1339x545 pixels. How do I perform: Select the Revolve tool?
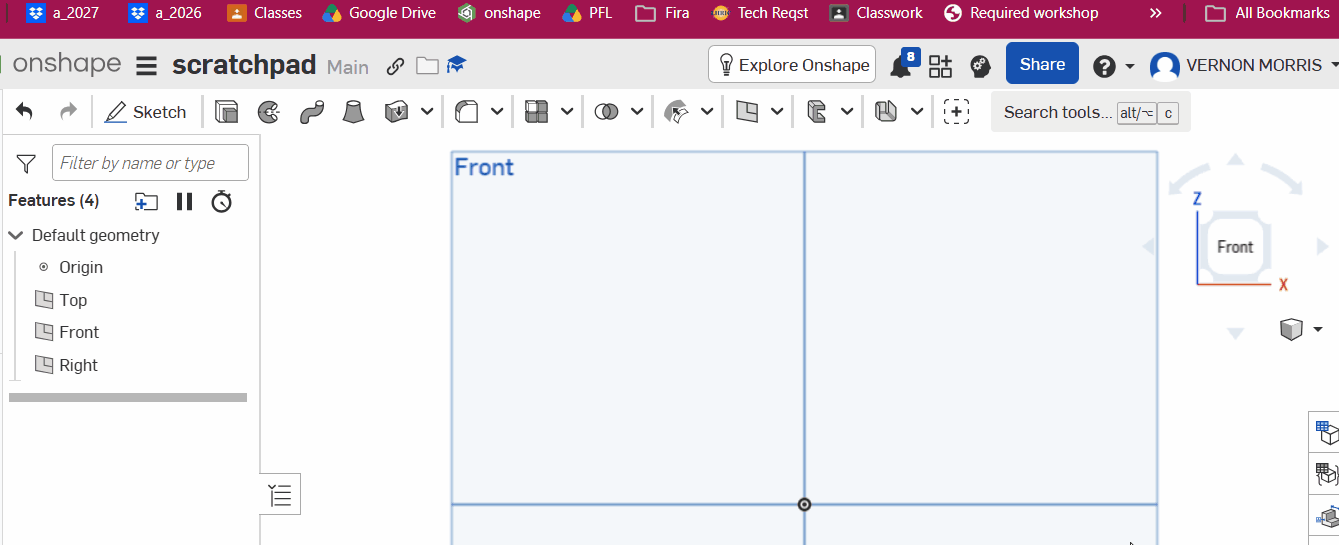pyautogui.click(x=269, y=112)
